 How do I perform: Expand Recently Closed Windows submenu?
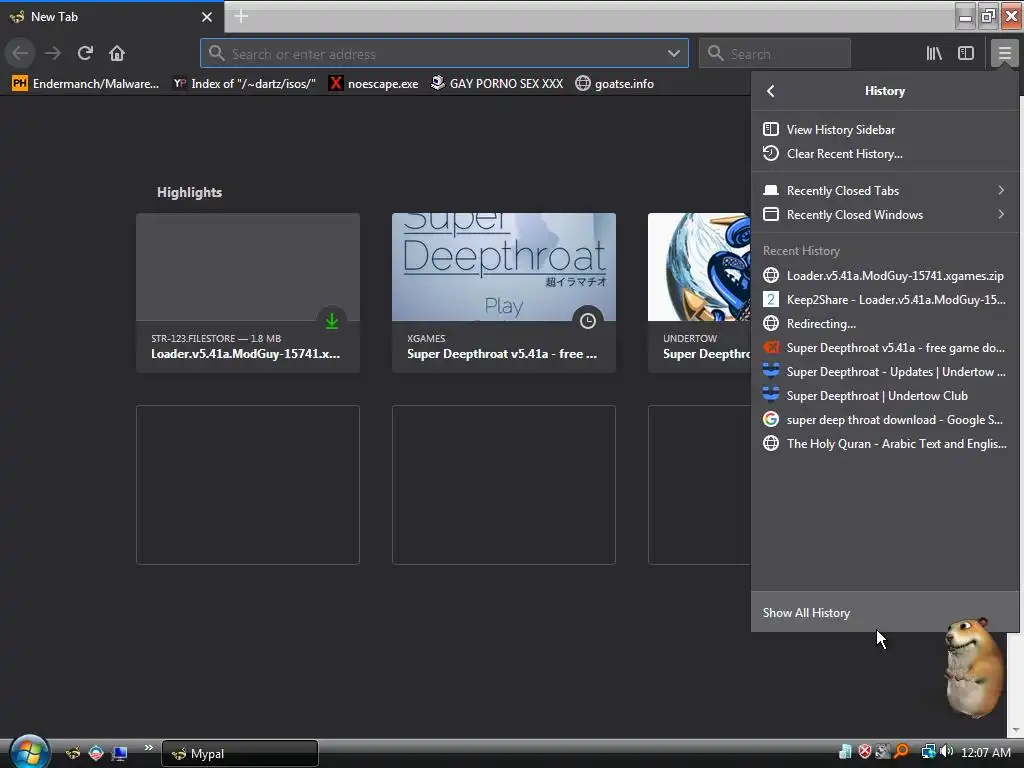[885, 215]
